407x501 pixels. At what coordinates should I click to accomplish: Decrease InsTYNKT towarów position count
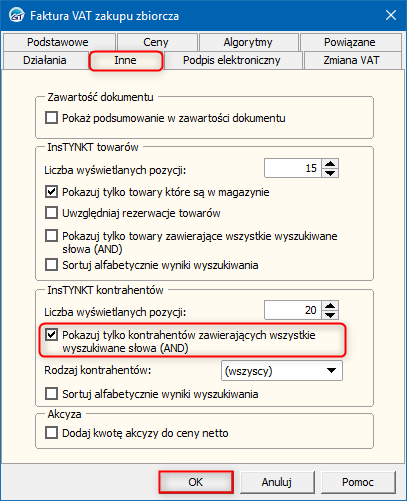coord(330,173)
